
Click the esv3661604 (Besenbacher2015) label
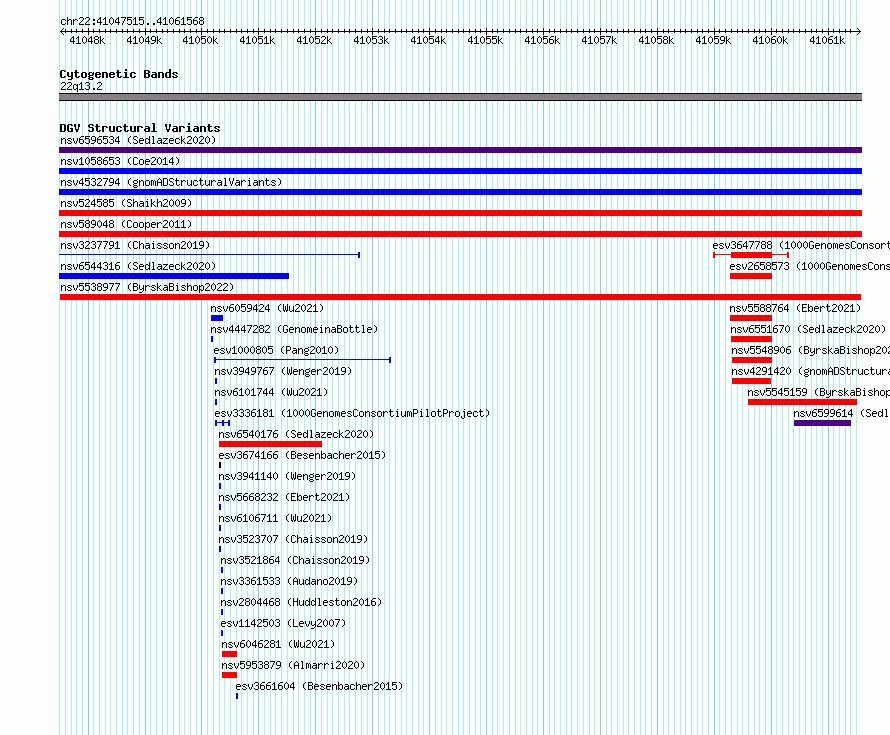coord(319,686)
